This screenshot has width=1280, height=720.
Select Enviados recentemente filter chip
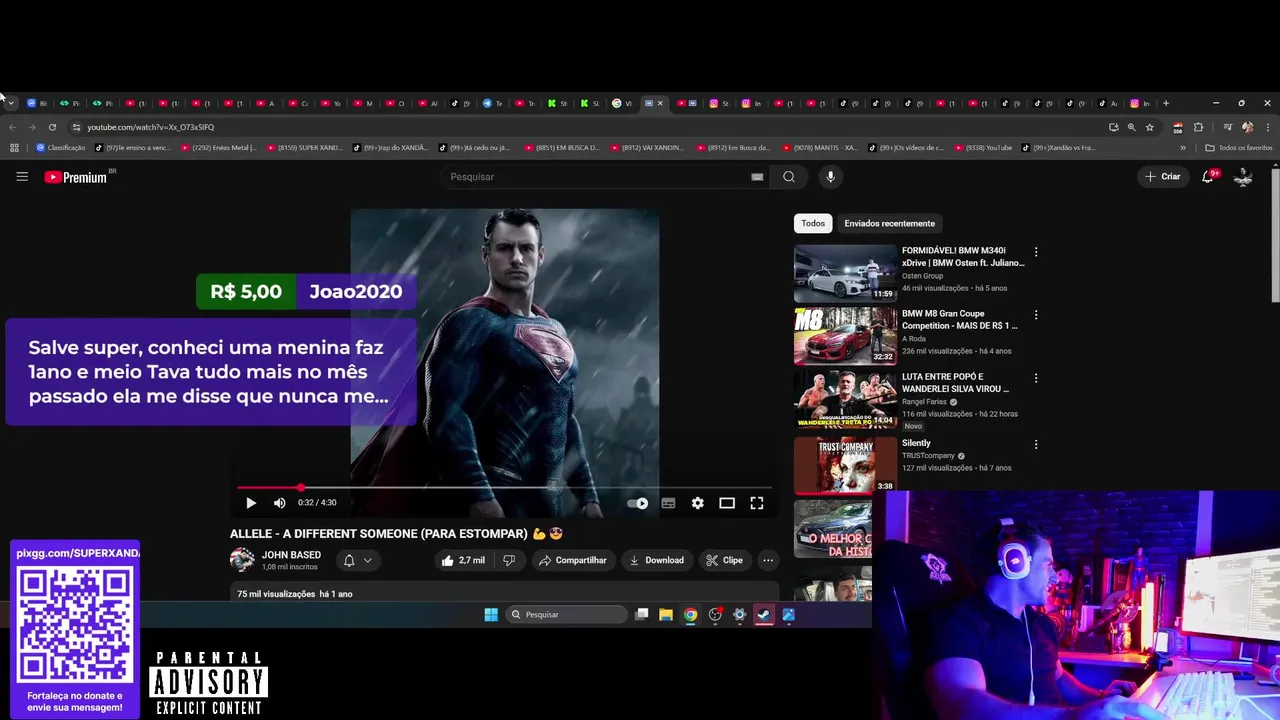(x=889, y=223)
